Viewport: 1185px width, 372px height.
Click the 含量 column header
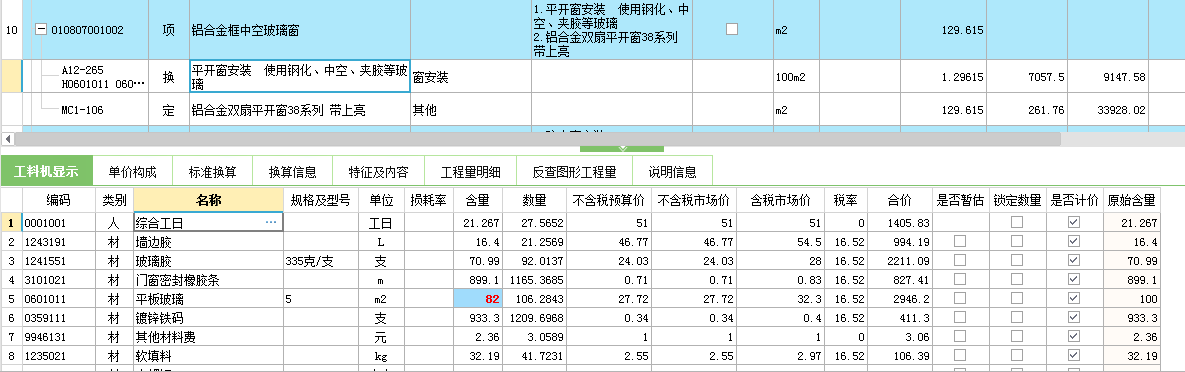coord(478,200)
